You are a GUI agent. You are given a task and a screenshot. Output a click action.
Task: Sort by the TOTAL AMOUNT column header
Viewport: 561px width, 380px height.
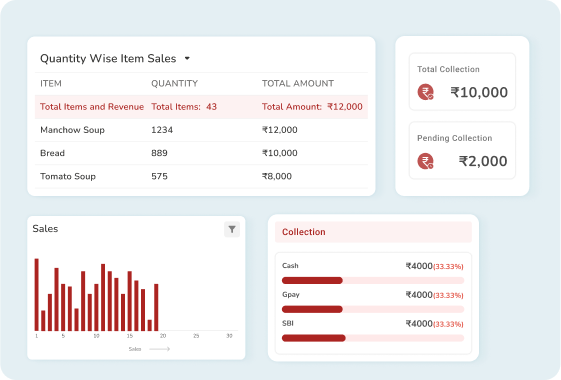pos(298,83)
